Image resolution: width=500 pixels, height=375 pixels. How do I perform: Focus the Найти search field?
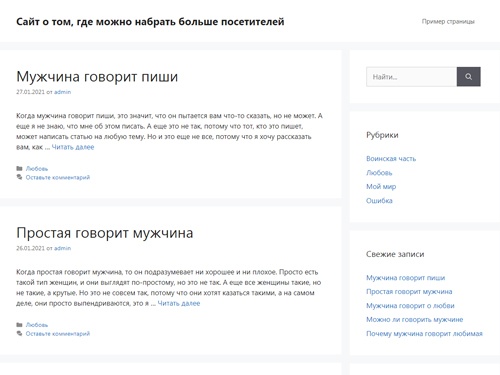coord(411,77)
